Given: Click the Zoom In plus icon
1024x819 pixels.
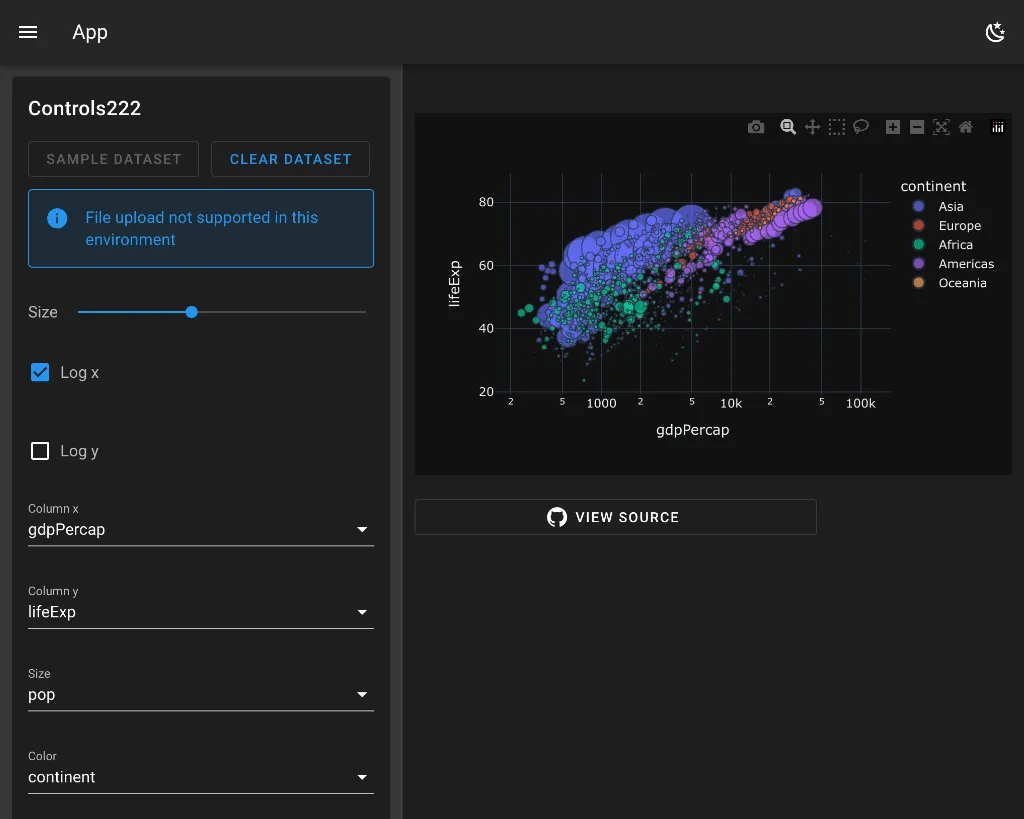Looking at the screenshot, I should pos(893,127).
